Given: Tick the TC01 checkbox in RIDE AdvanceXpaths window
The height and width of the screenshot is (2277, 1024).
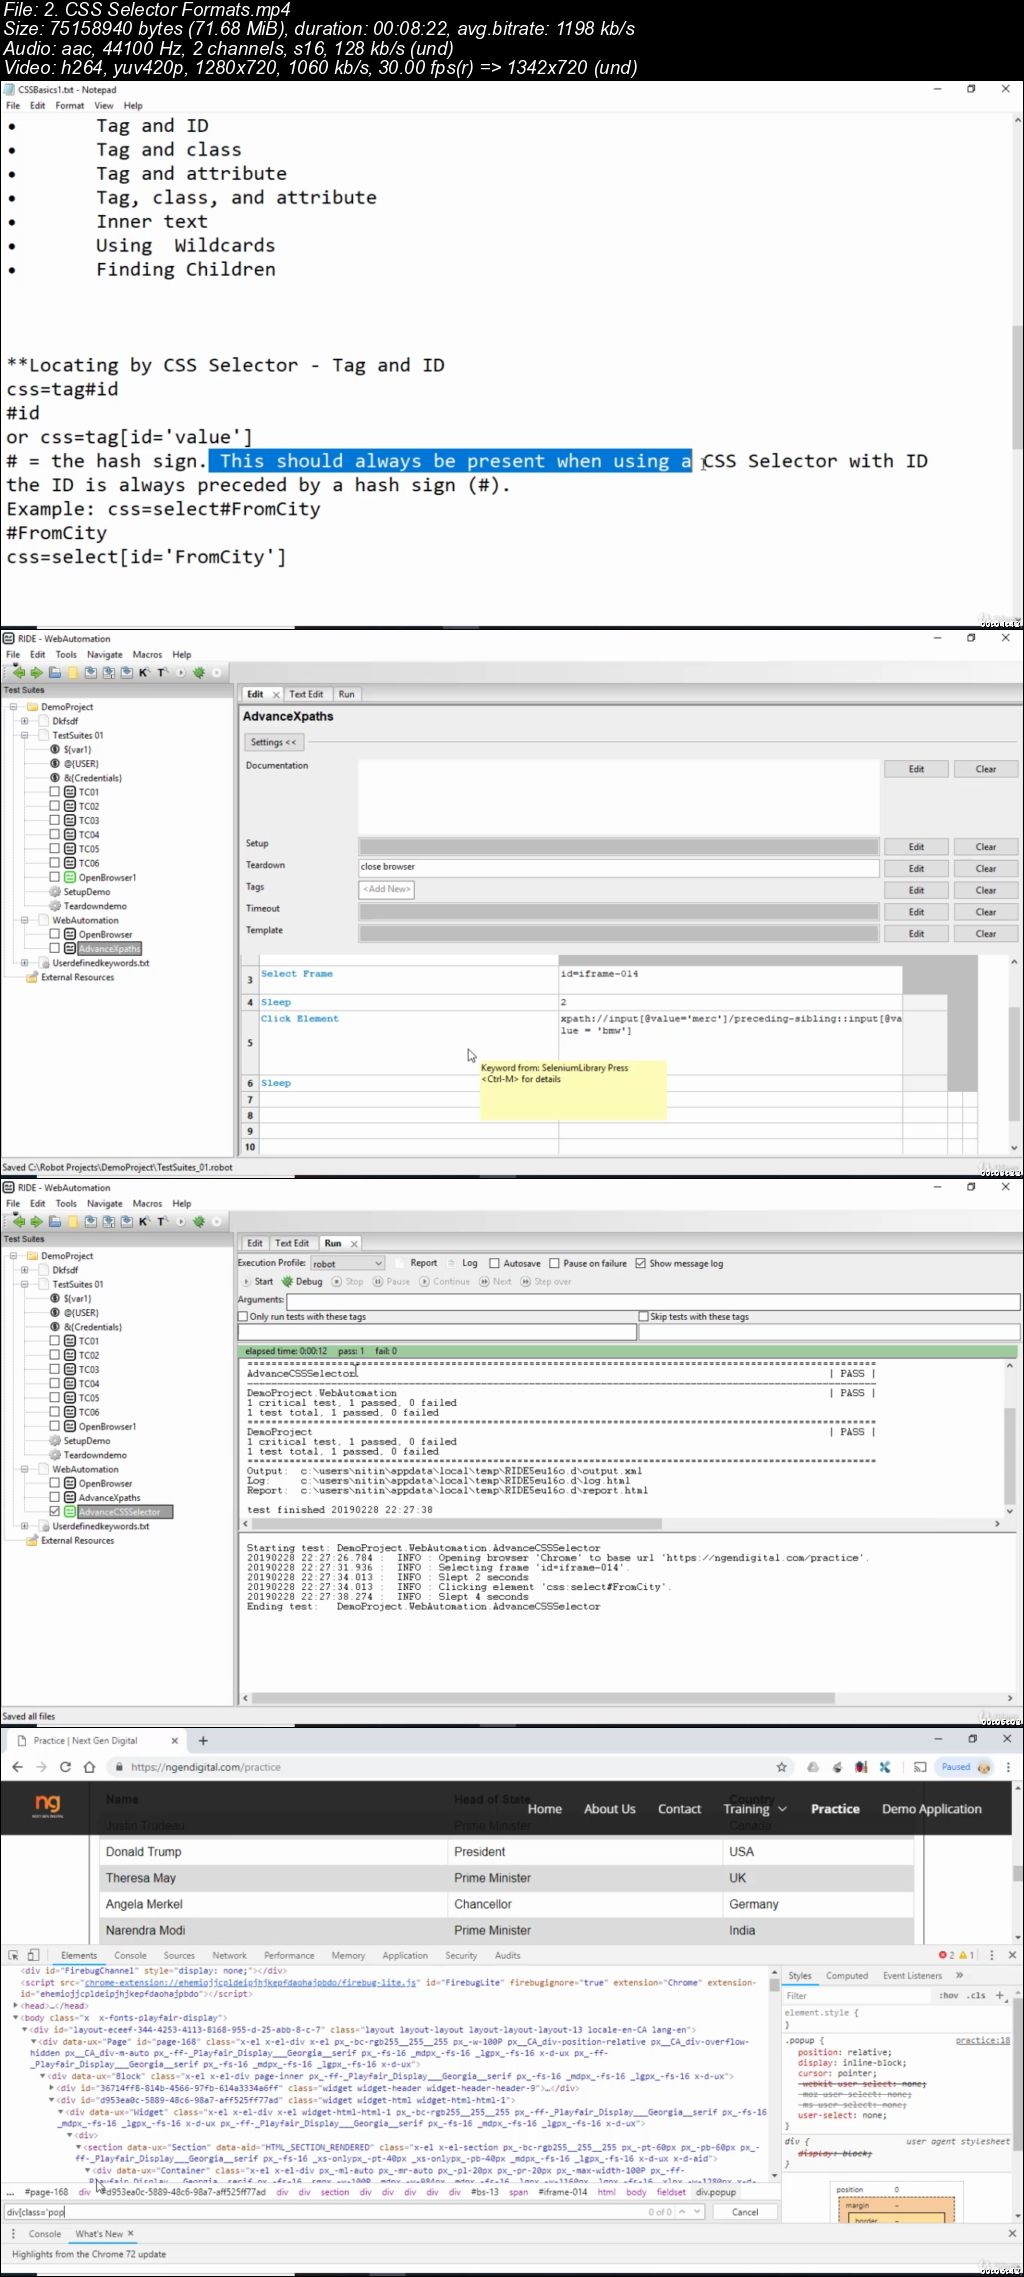Looking at the screenshot, I should point(55,792).
